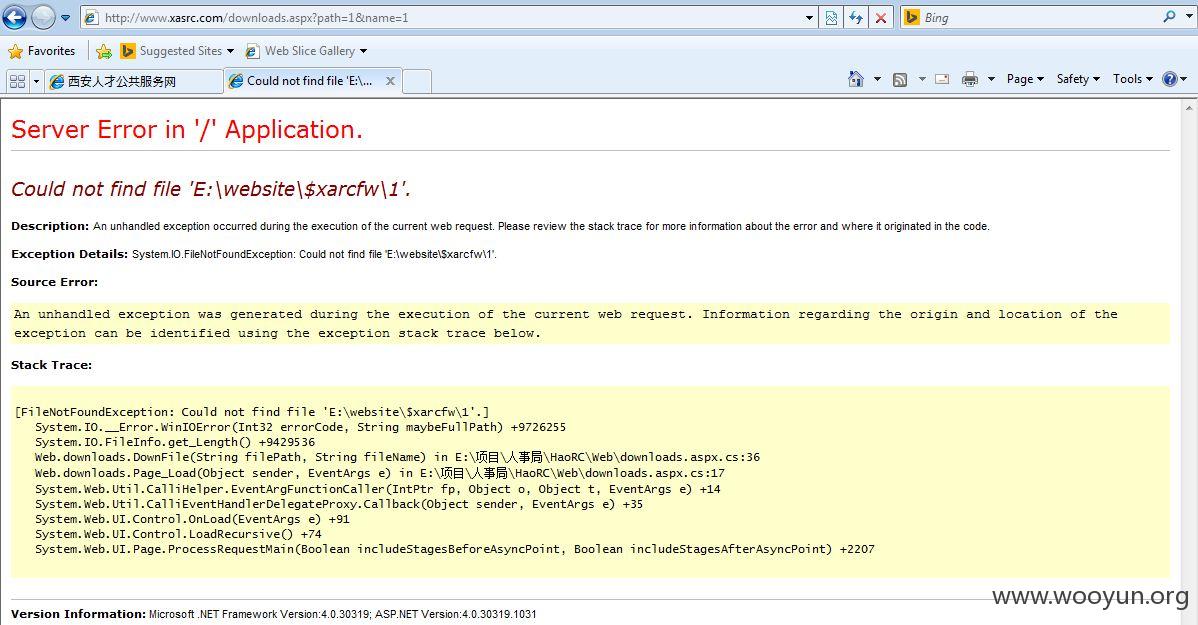Click the Control.OnLoad(EventArgs e) line
The image size is (1198, 625).
tap(192, 519)
